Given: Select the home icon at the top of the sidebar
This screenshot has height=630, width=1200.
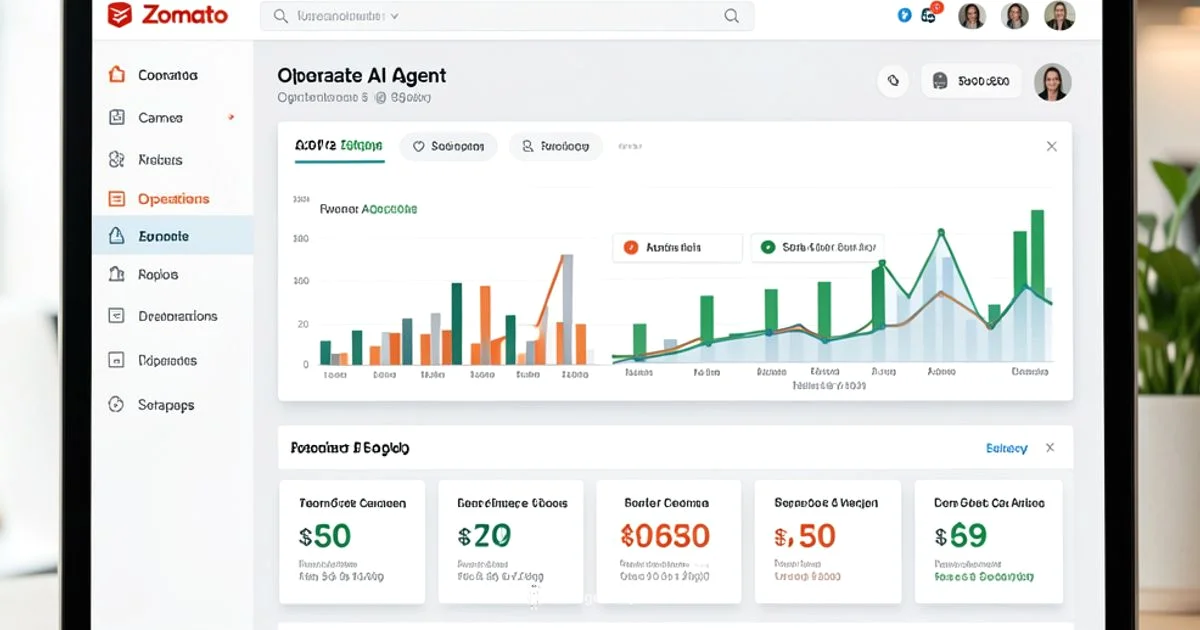Looking at the screenshot, I should [x=115, y=74].
